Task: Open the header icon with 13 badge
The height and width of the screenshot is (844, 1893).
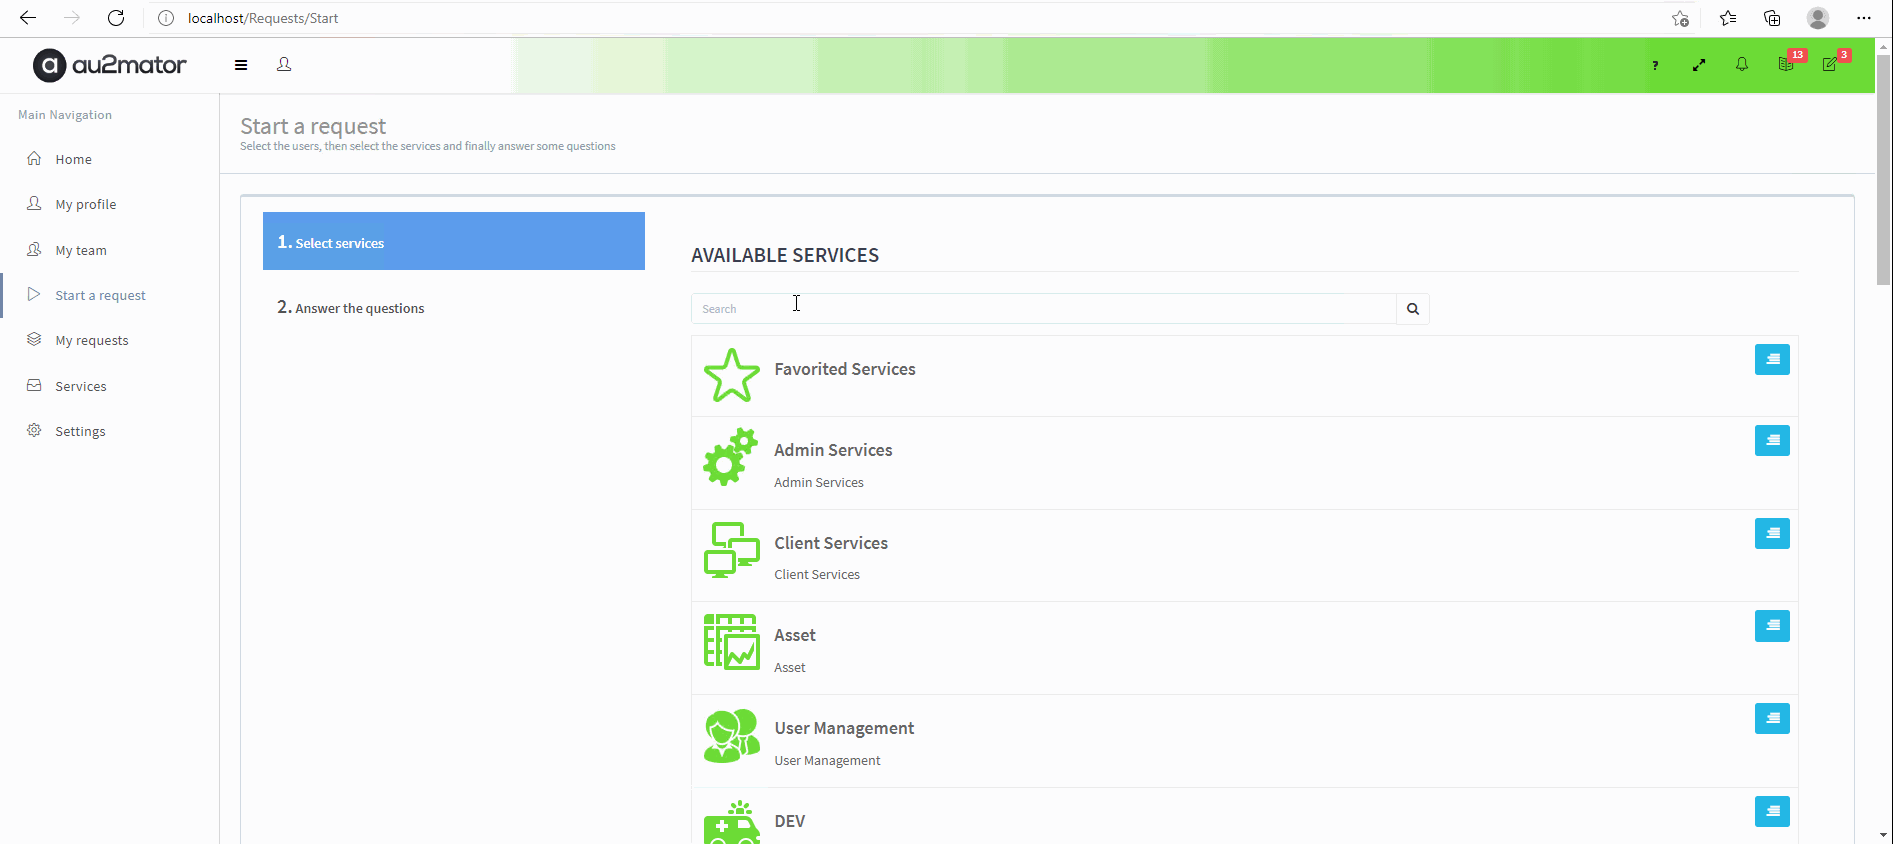Action: pos(1786,64)
